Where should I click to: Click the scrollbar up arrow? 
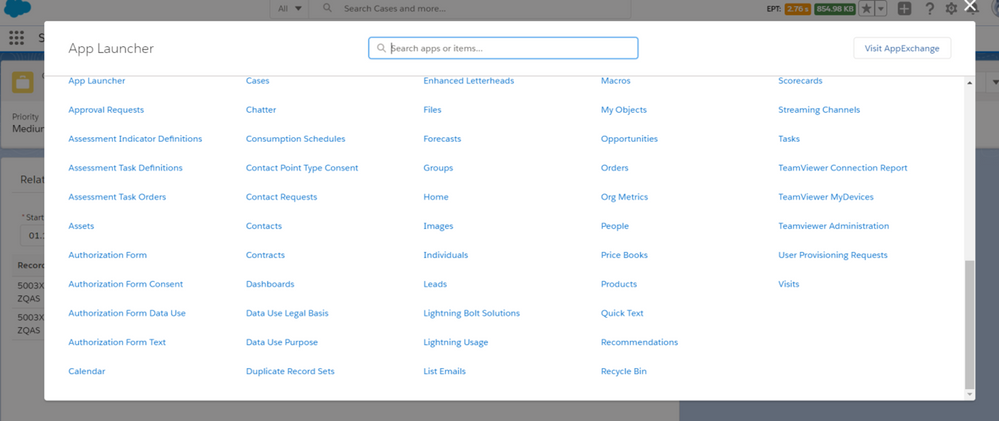[x=970, y=83]
